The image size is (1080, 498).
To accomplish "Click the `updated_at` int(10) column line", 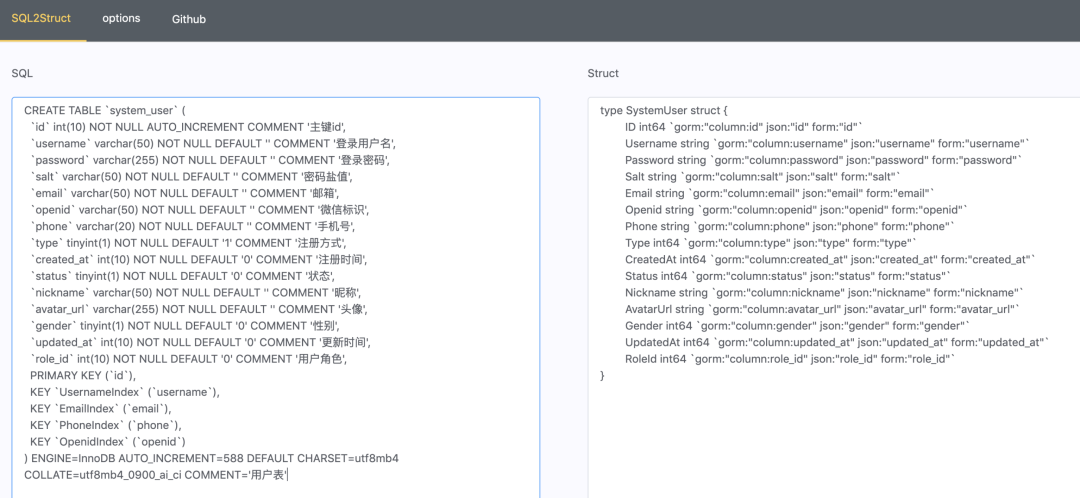I will click(x=202, y=342).
